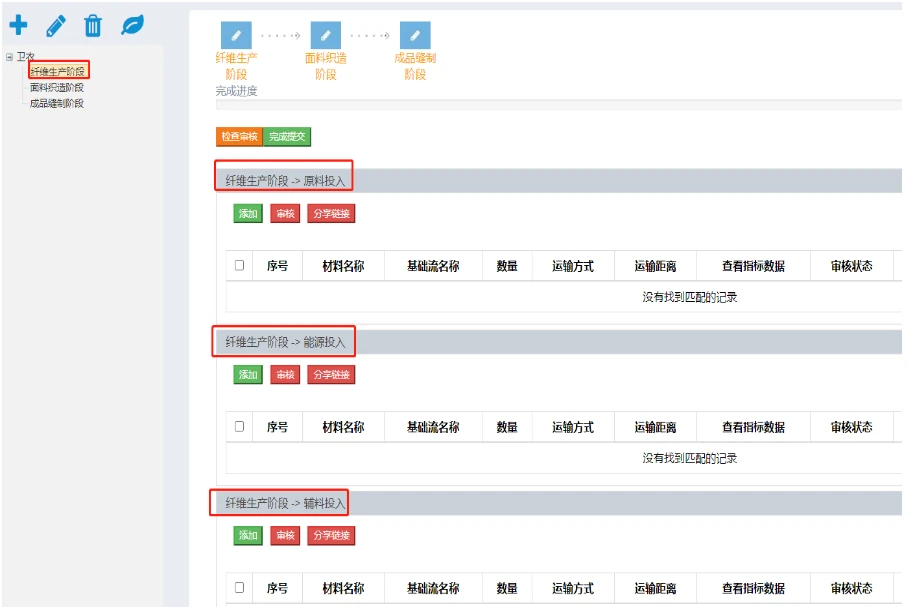This screenshot has height=607, width=909.
Task: Click 材料名称 header in 原料投入 table
Action: (343, 266)
